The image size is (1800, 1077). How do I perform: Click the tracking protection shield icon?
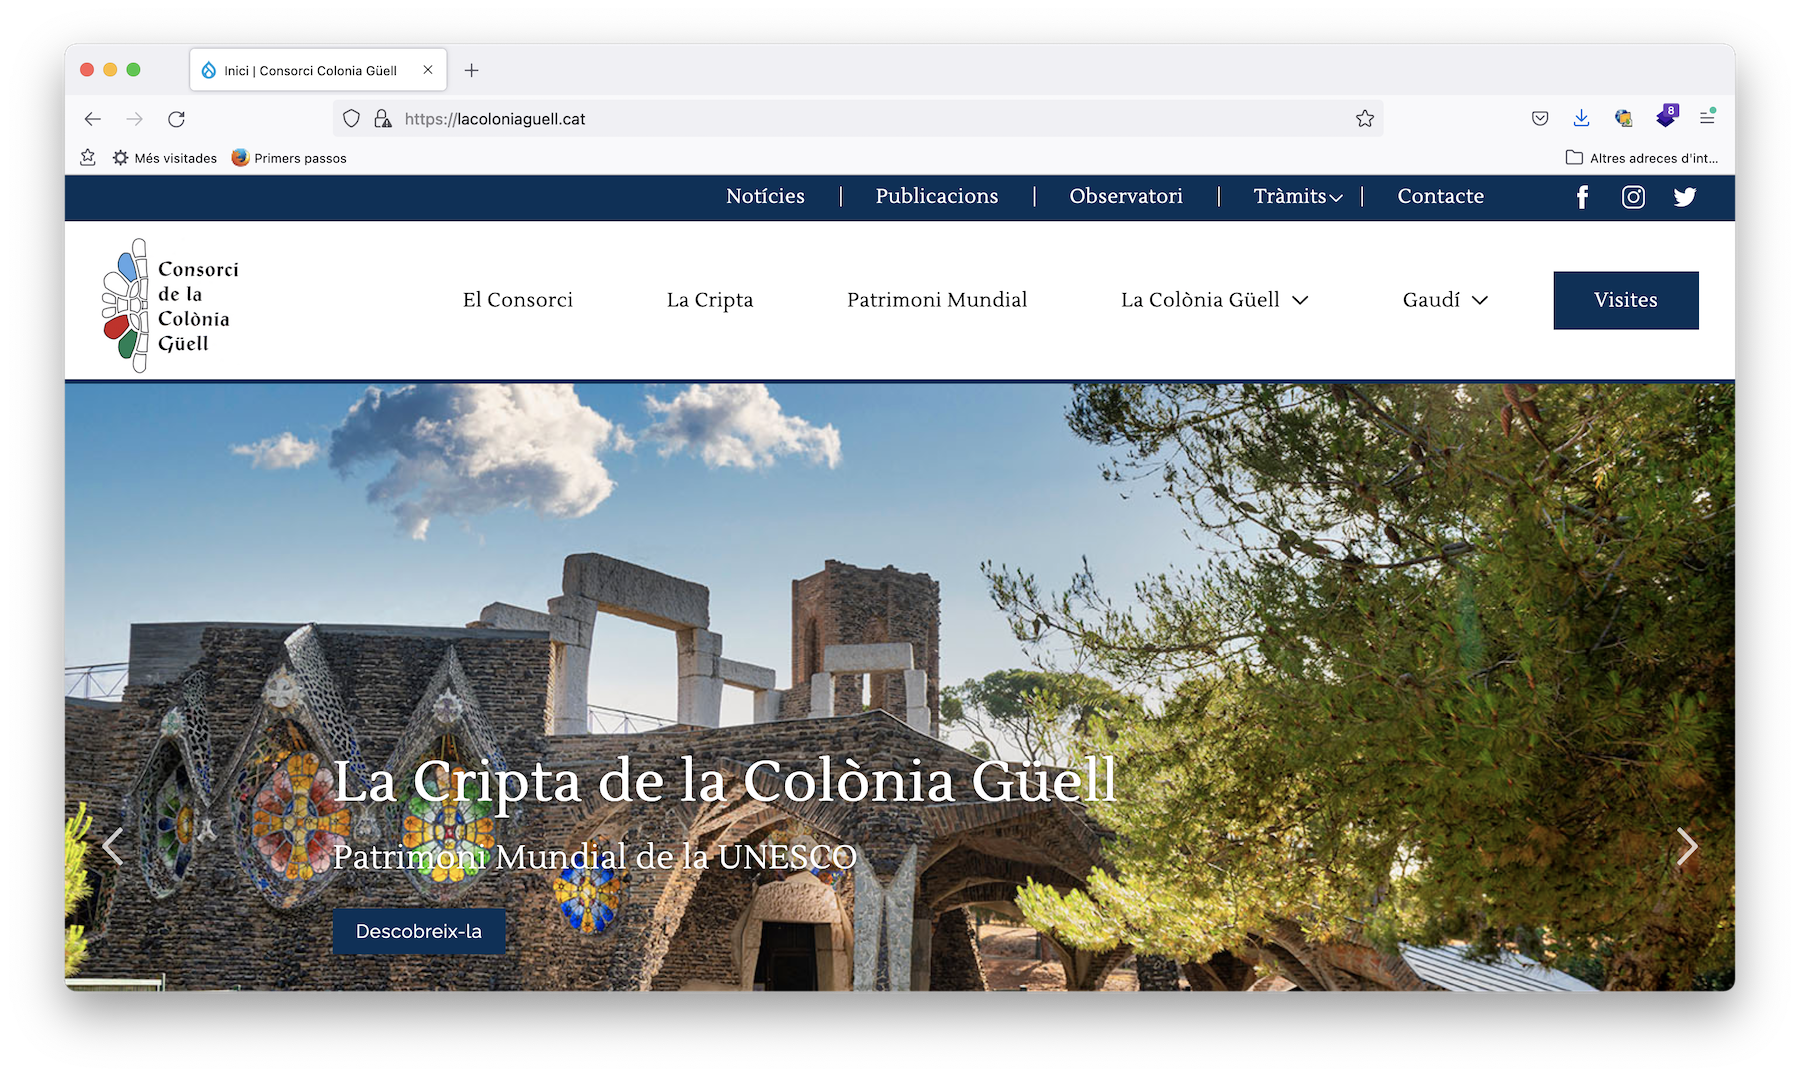click(x=351, y=119)
